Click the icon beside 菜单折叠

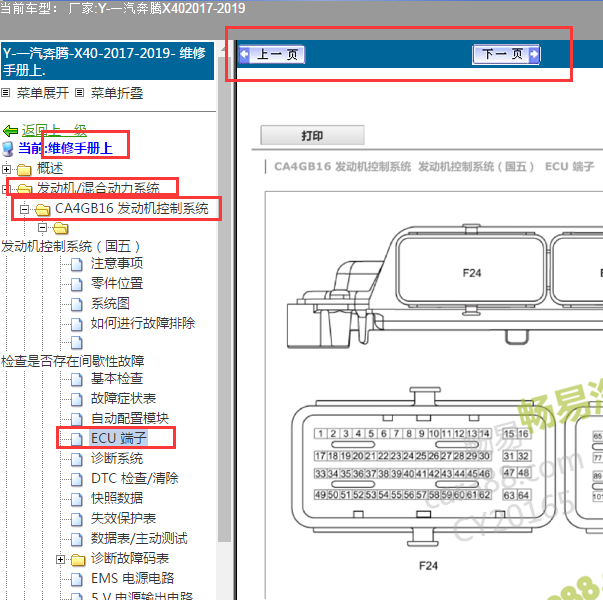[x=79, y=93]
